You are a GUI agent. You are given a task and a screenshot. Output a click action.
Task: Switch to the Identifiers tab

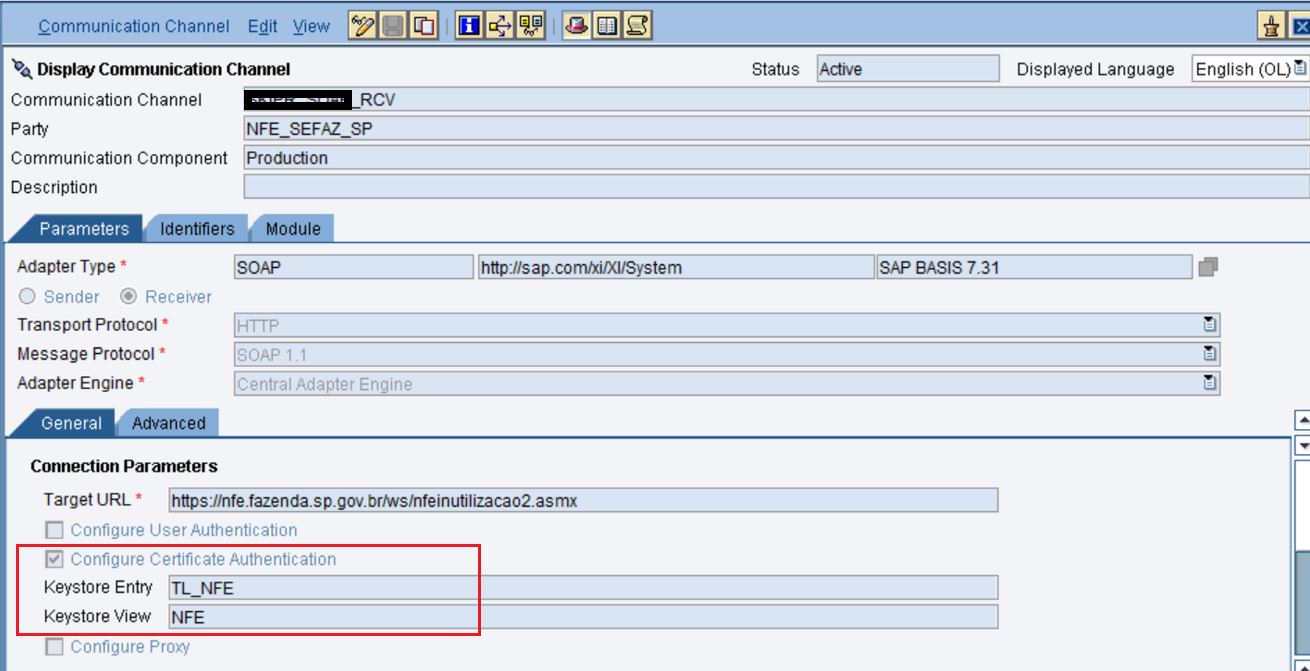pyautogui.click(x=197, y=229)
